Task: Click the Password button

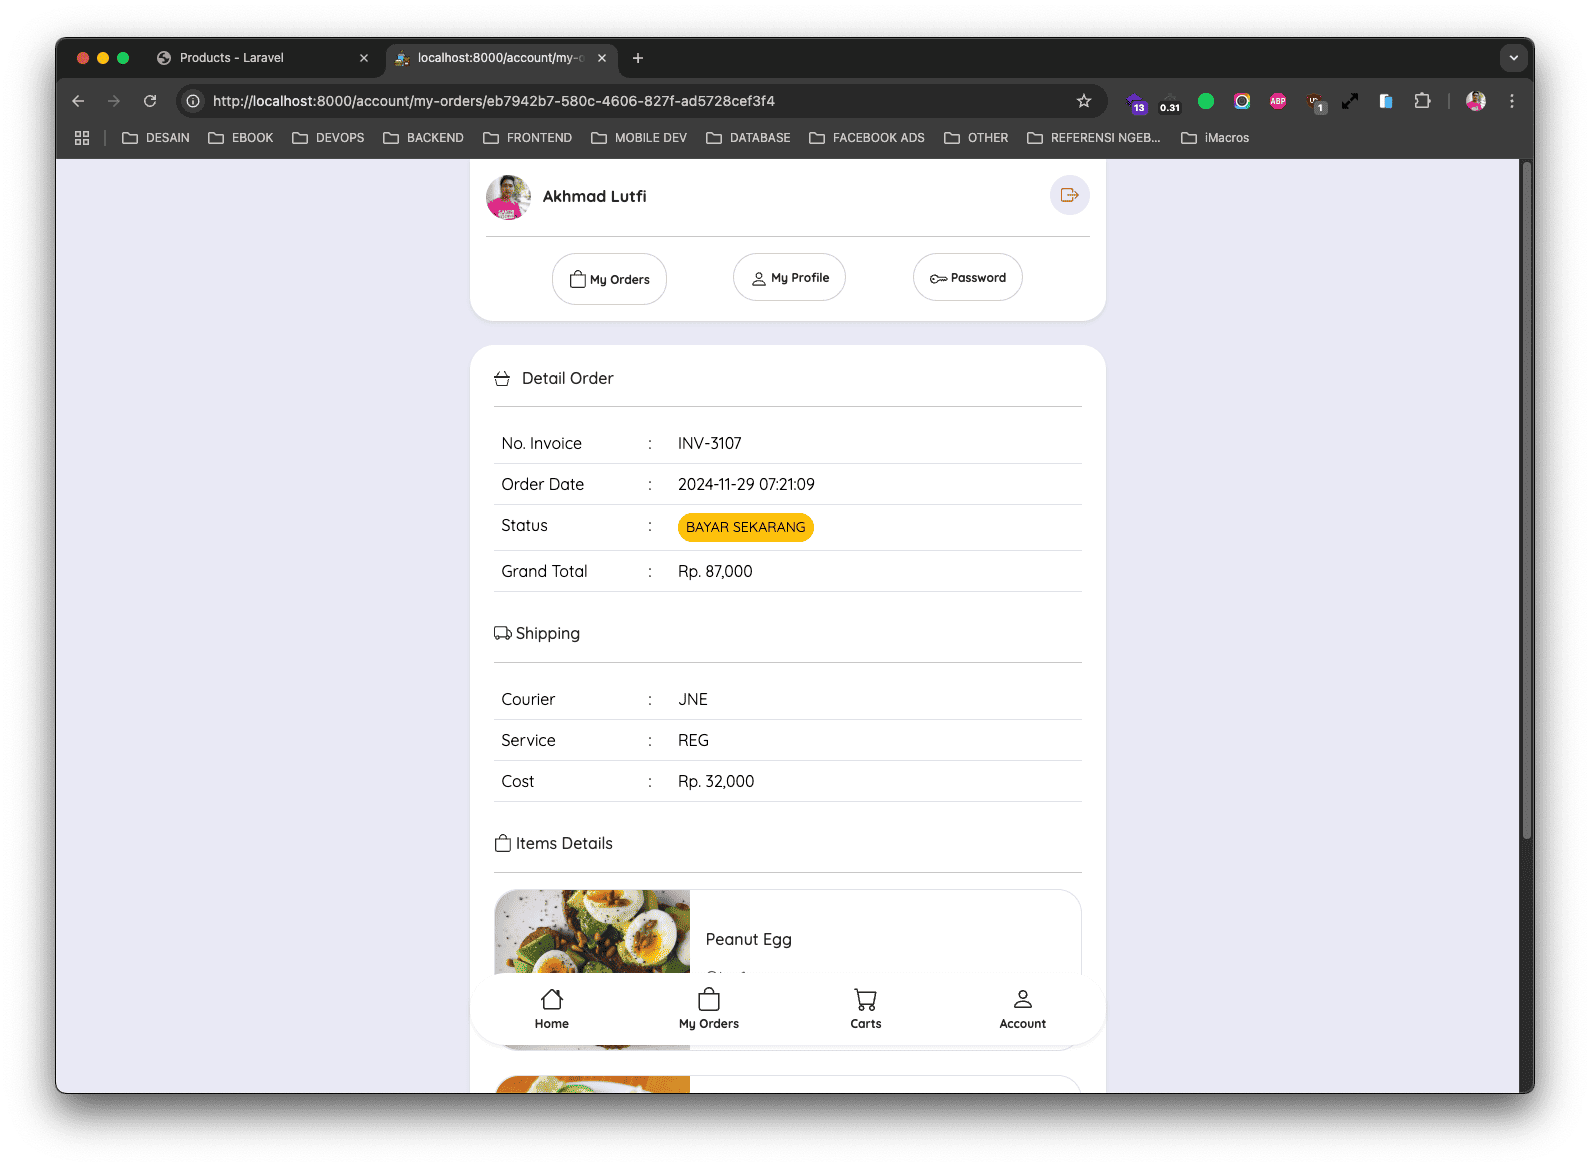Action: click(967, 278)
